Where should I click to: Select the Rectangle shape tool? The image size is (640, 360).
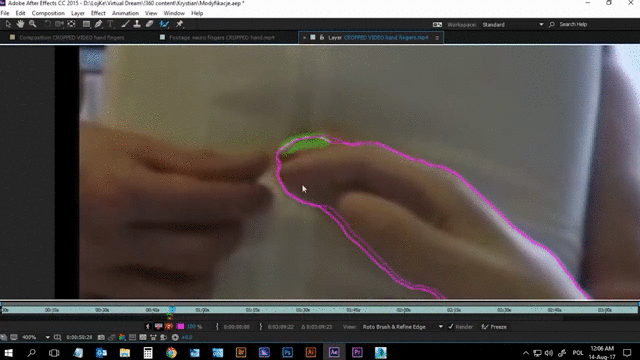[86, 24]
